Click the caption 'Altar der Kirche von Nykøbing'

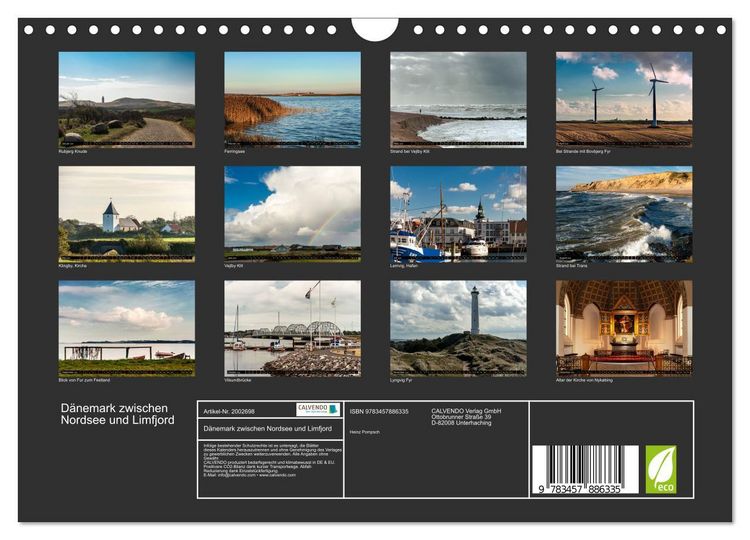584,380
